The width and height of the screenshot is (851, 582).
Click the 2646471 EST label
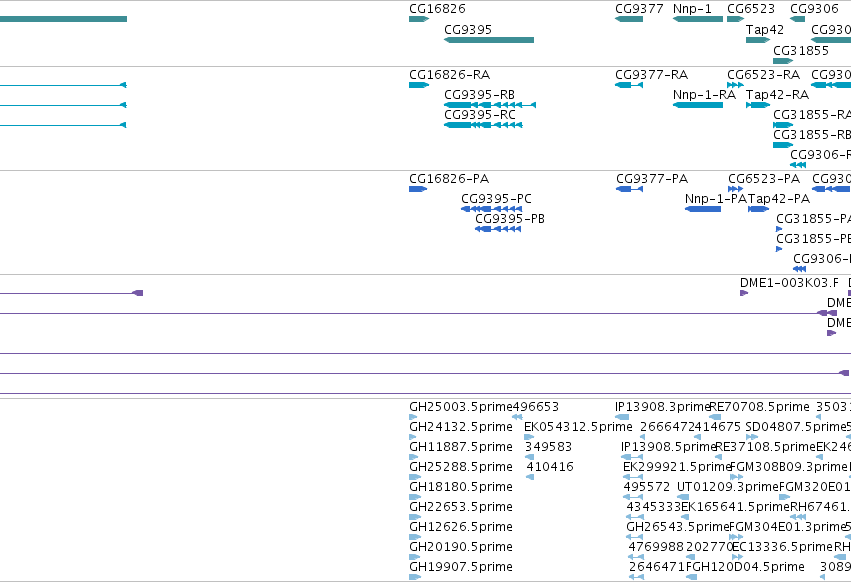[x=657, y=567]
